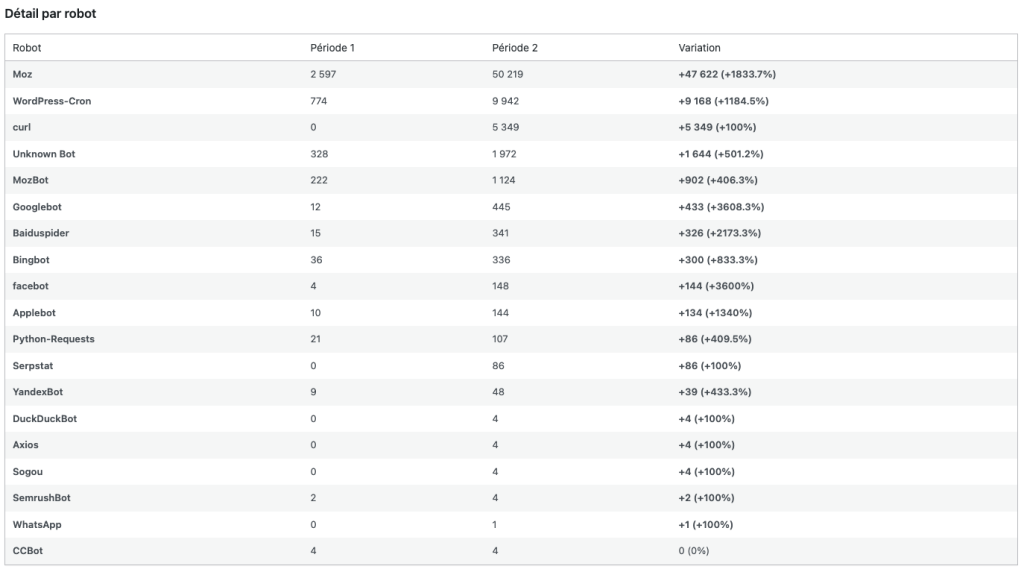
Task: Click SemrushBot variation +2 (+100%)
Action: click(x=707, y=498)
